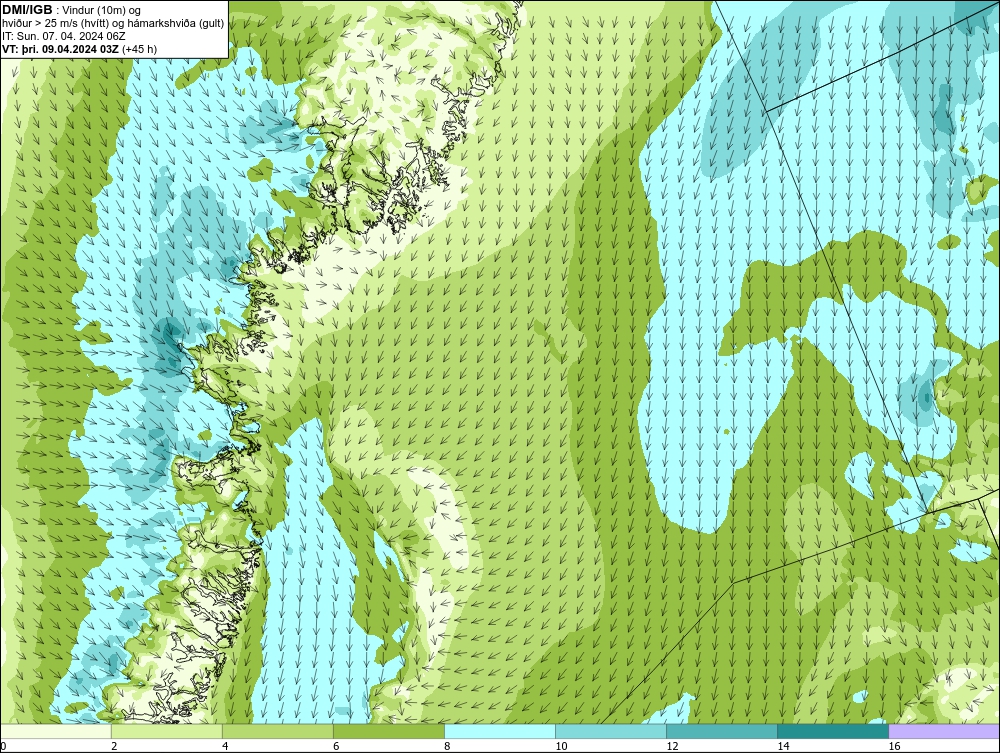Screen dimensions: 1000x753
Task: Click the "16" legend scale label
Action: point(893,746)
